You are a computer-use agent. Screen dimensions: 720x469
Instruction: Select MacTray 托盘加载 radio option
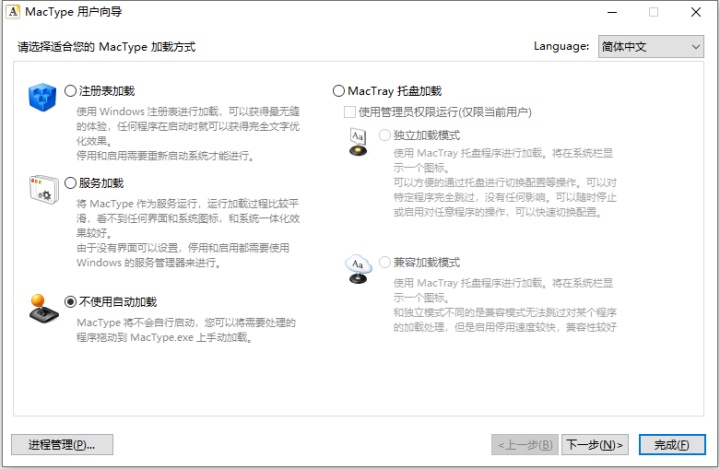338,91
